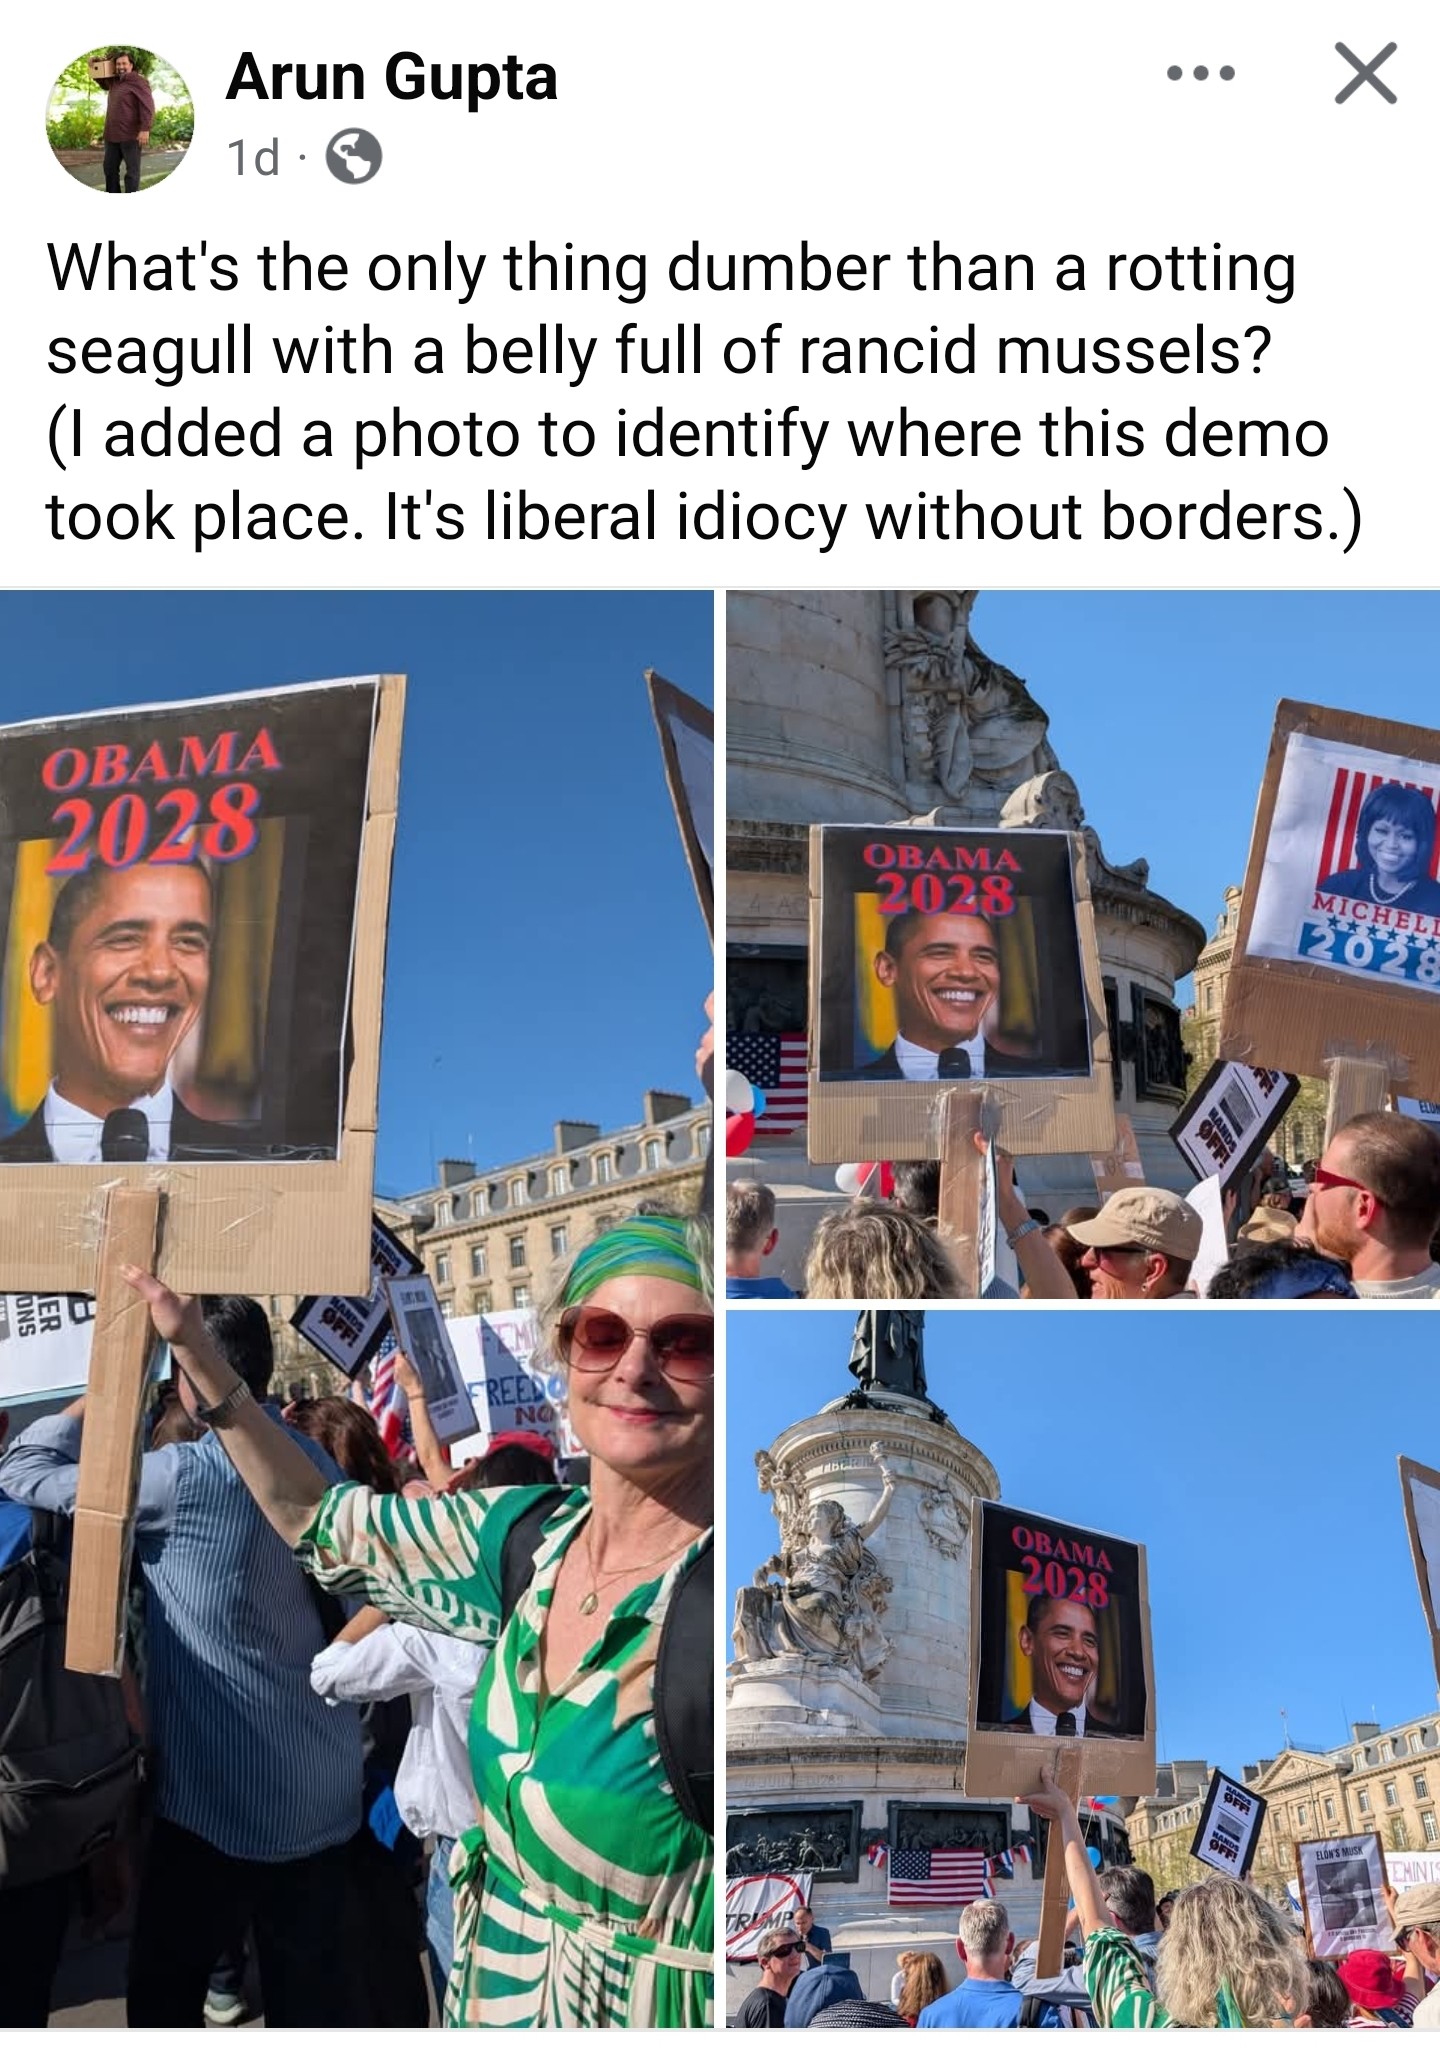Open the top-right photo with Michelle sign
Screen dimensions: 1440x2059
(x=1083, y=944)
